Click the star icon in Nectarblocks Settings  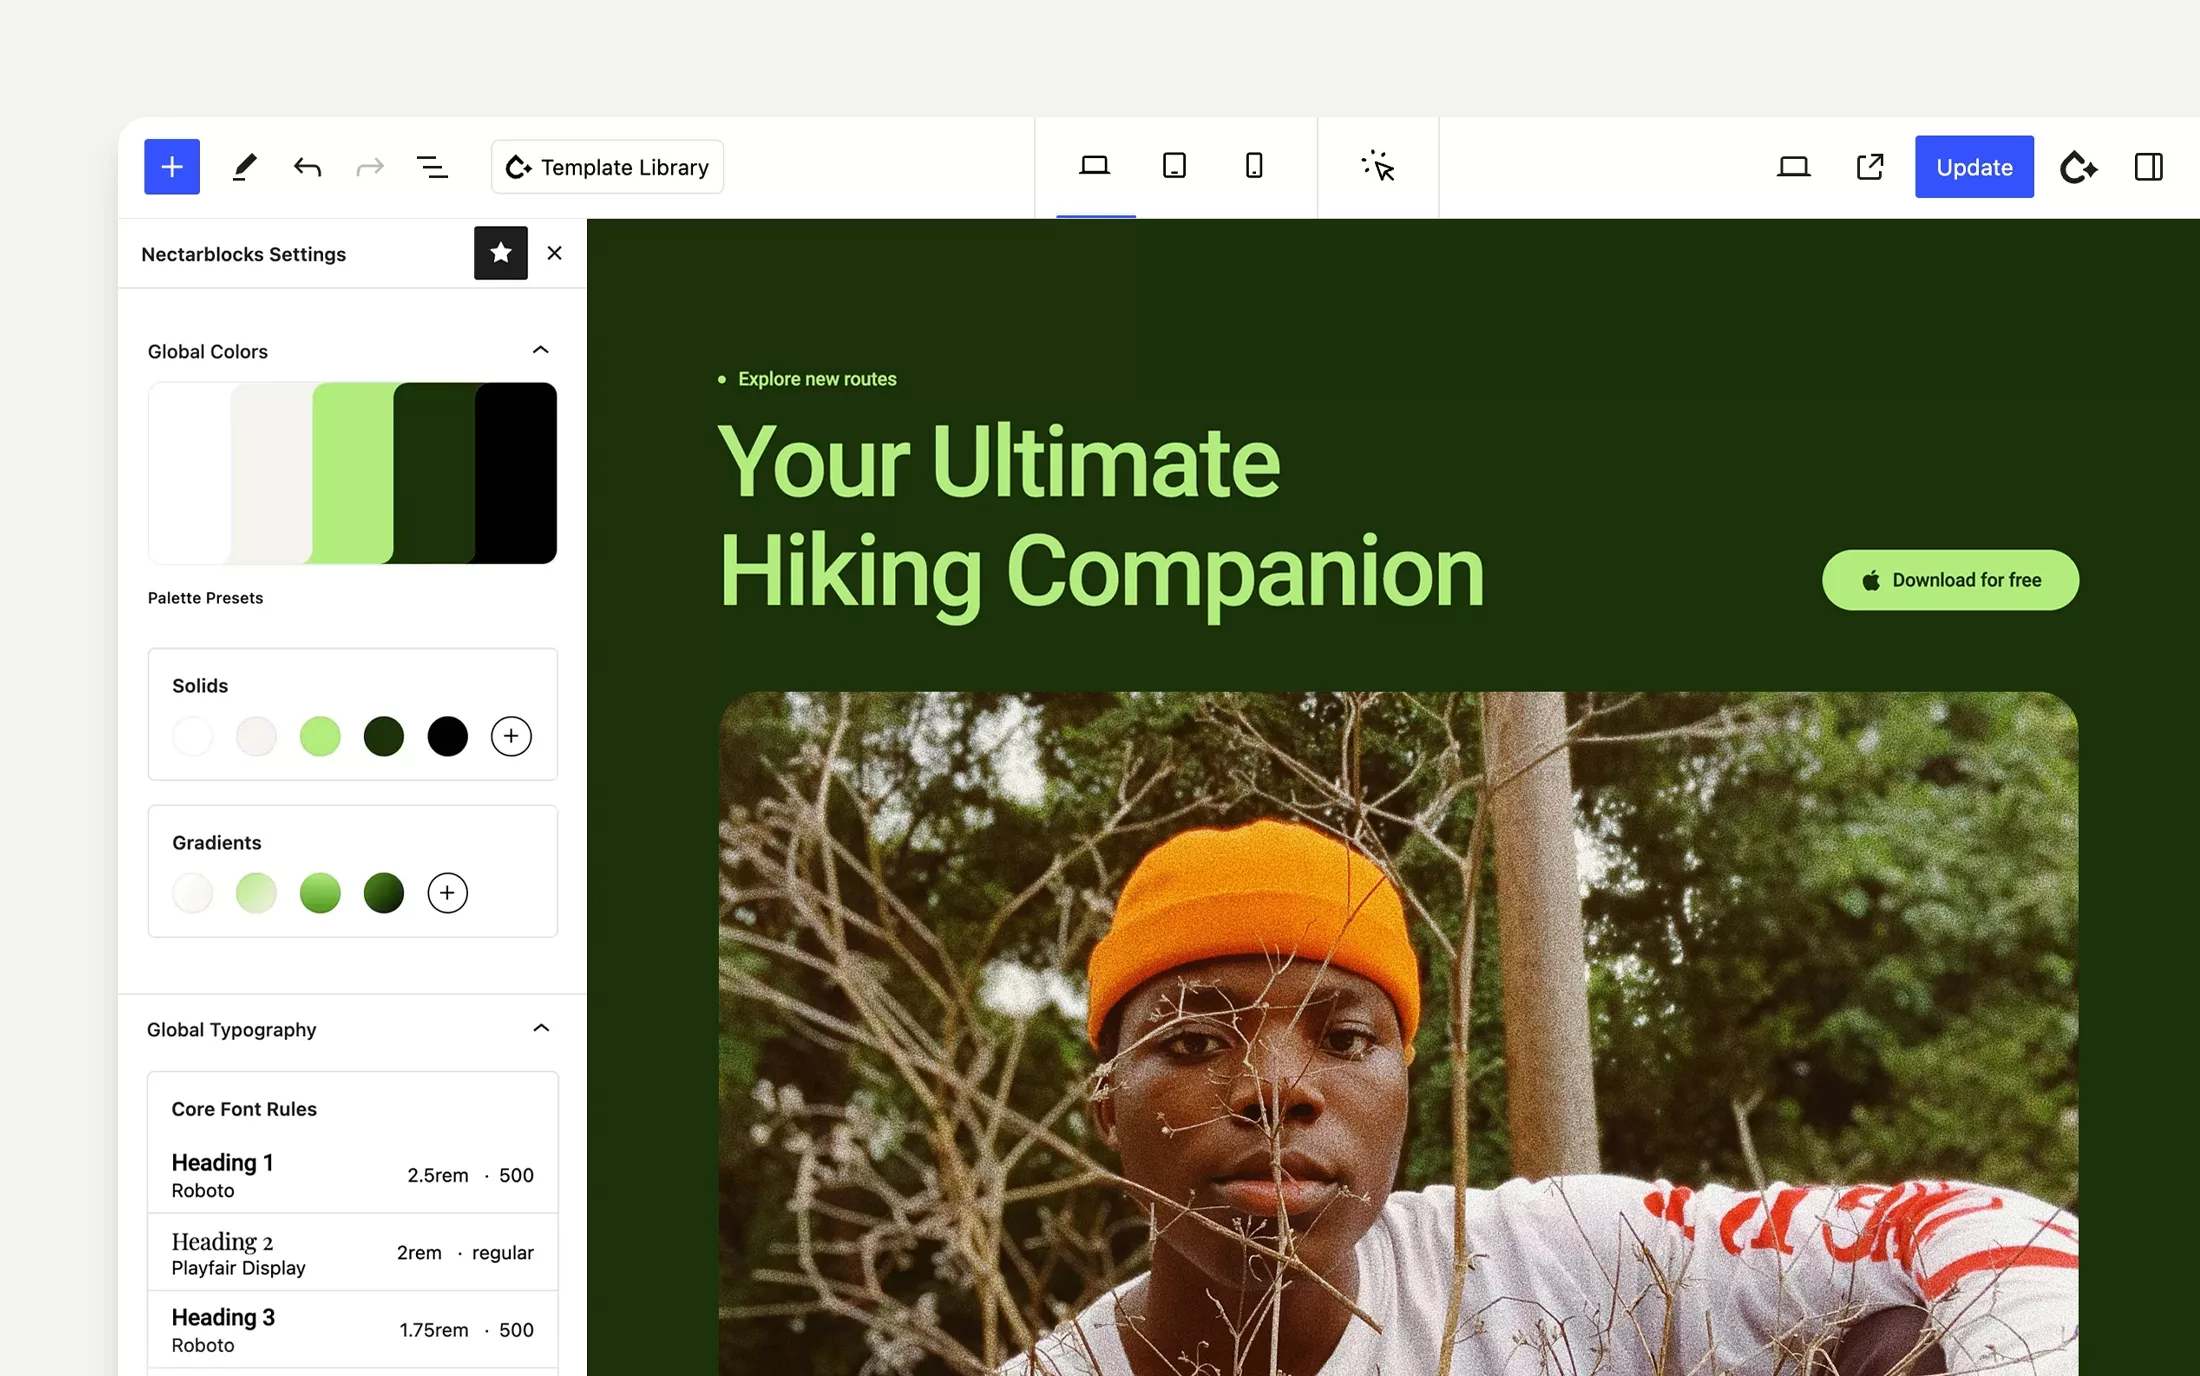click(501, 253)
